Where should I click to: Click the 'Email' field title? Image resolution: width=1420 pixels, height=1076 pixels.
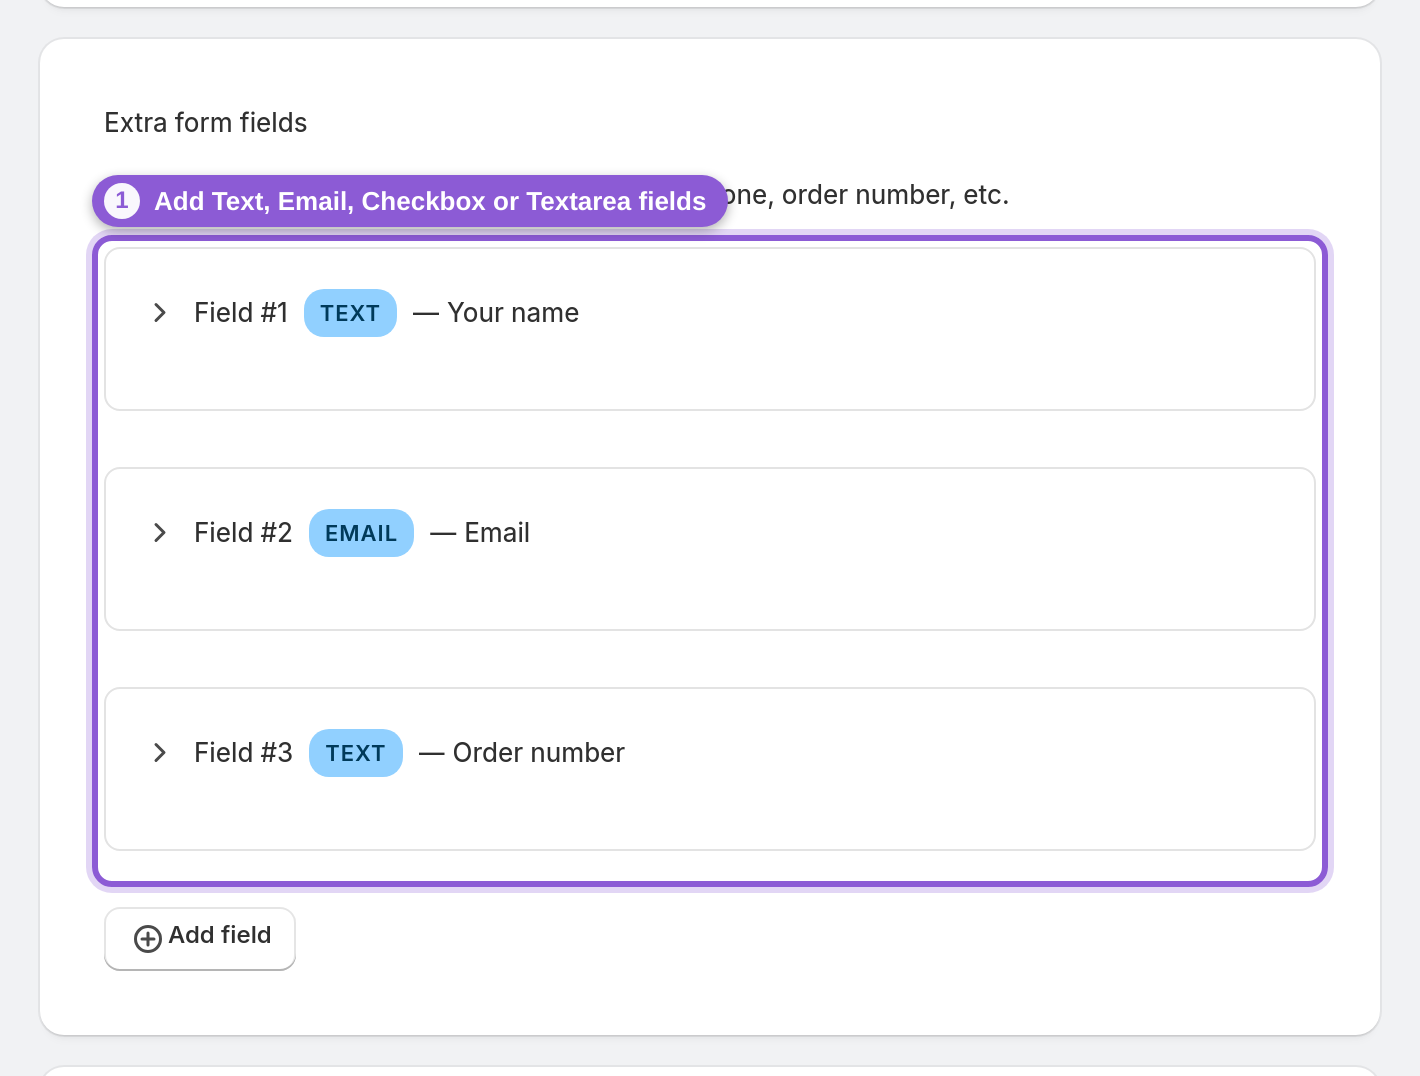pyautogui.click(x=497, y=533)
